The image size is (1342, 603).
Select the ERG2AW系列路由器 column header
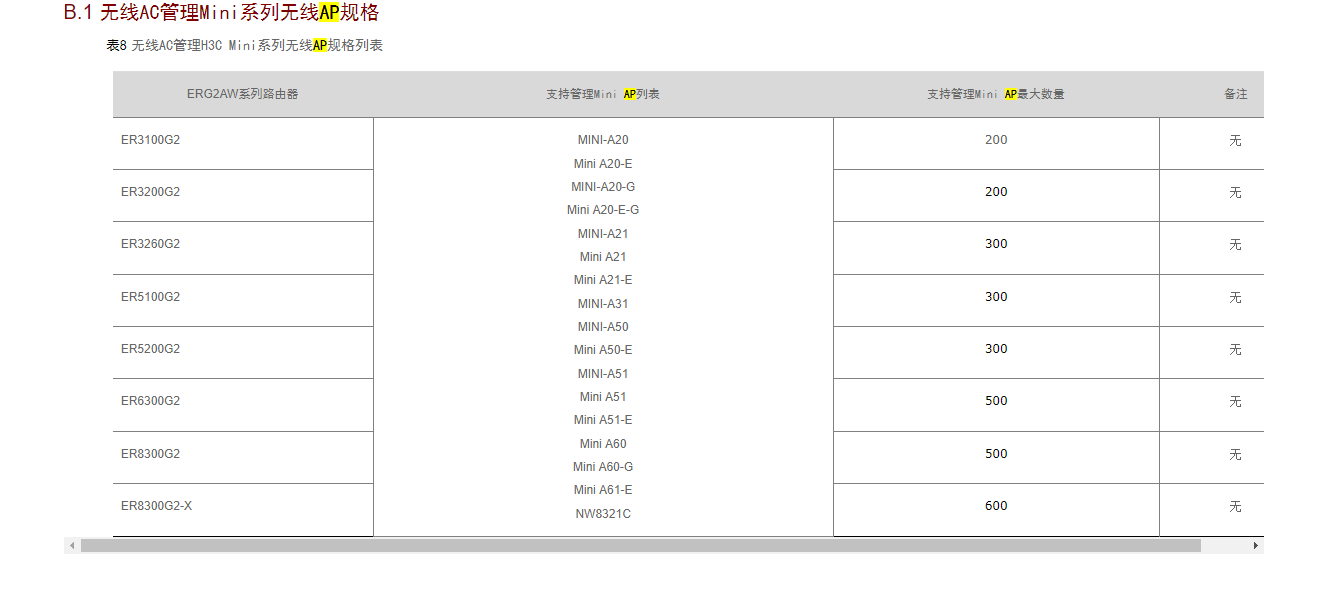coord(242,94)
